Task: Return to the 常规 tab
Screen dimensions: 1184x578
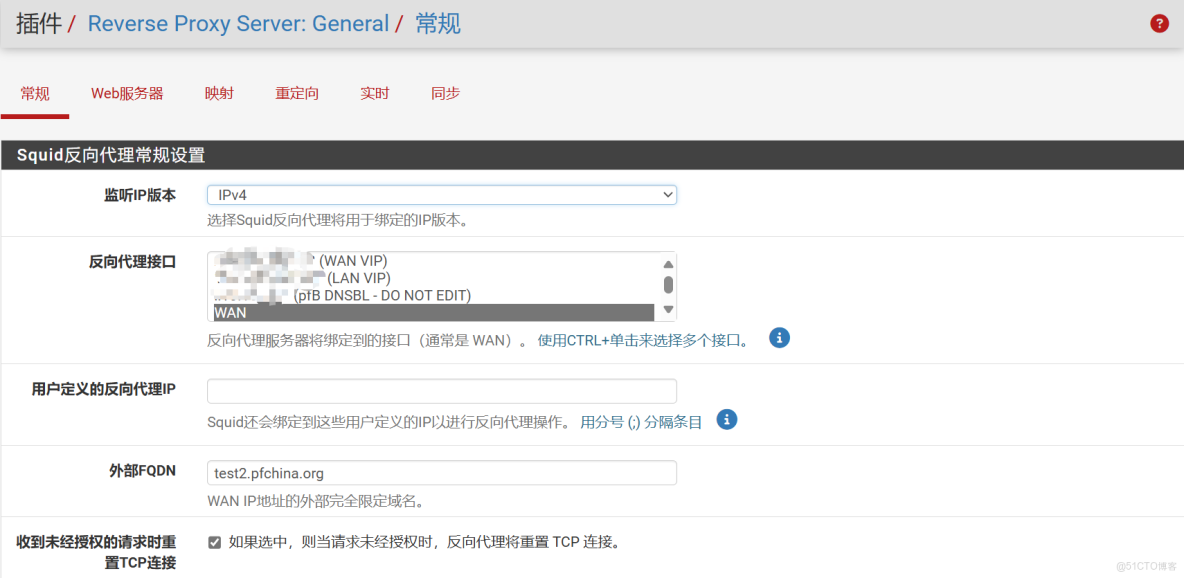Action: (35, 93)
